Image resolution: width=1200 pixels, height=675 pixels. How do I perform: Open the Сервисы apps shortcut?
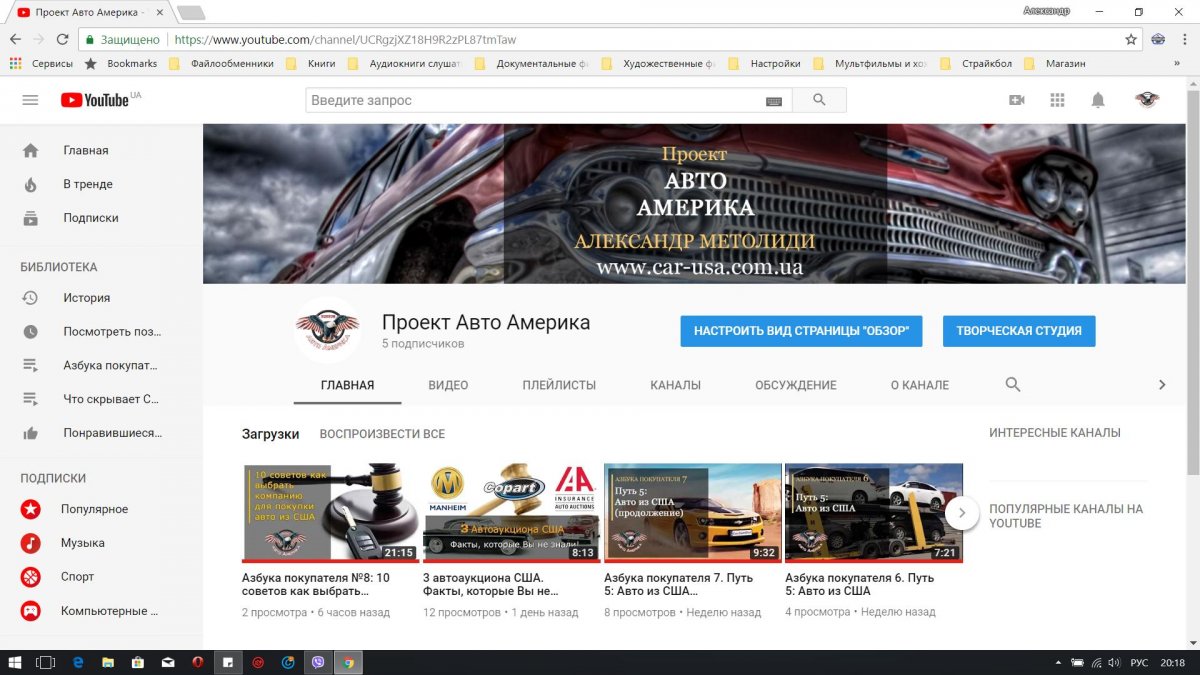coord(41,63)
